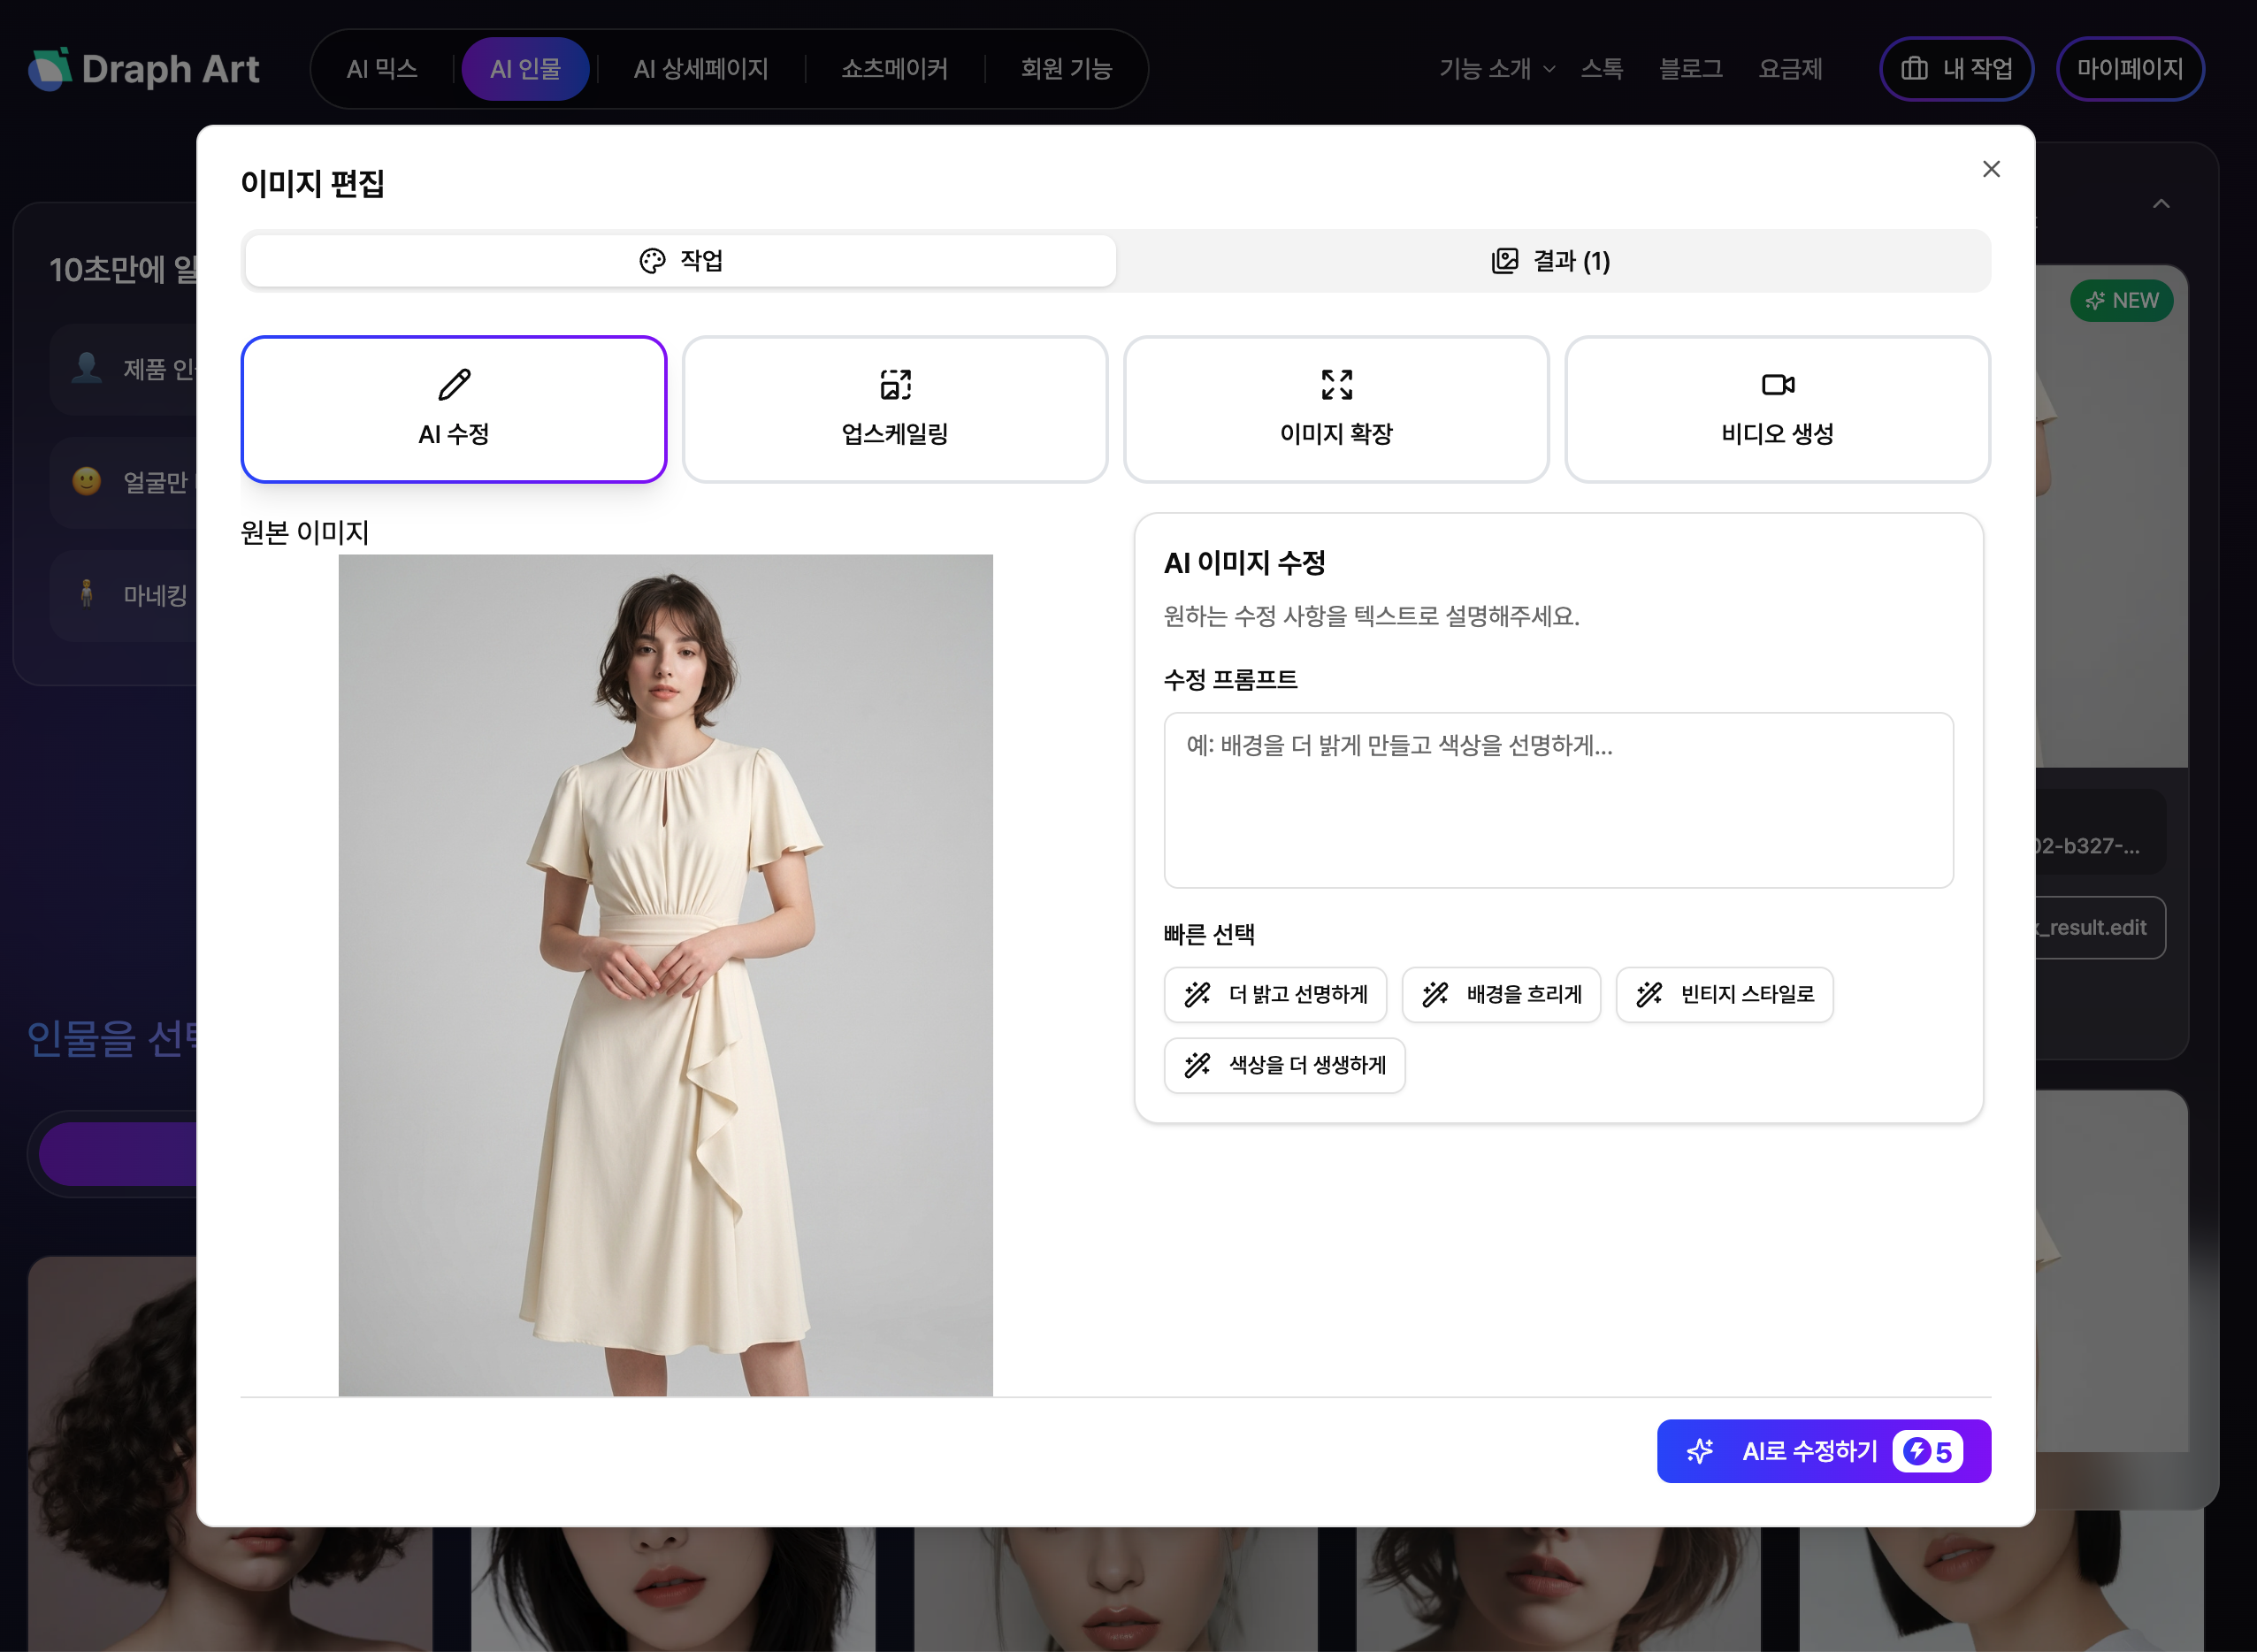This screenshot has width=2257, height=1652.
Task: Open the 비디오 생성 video option
Action: click(x=1777, y=409)
